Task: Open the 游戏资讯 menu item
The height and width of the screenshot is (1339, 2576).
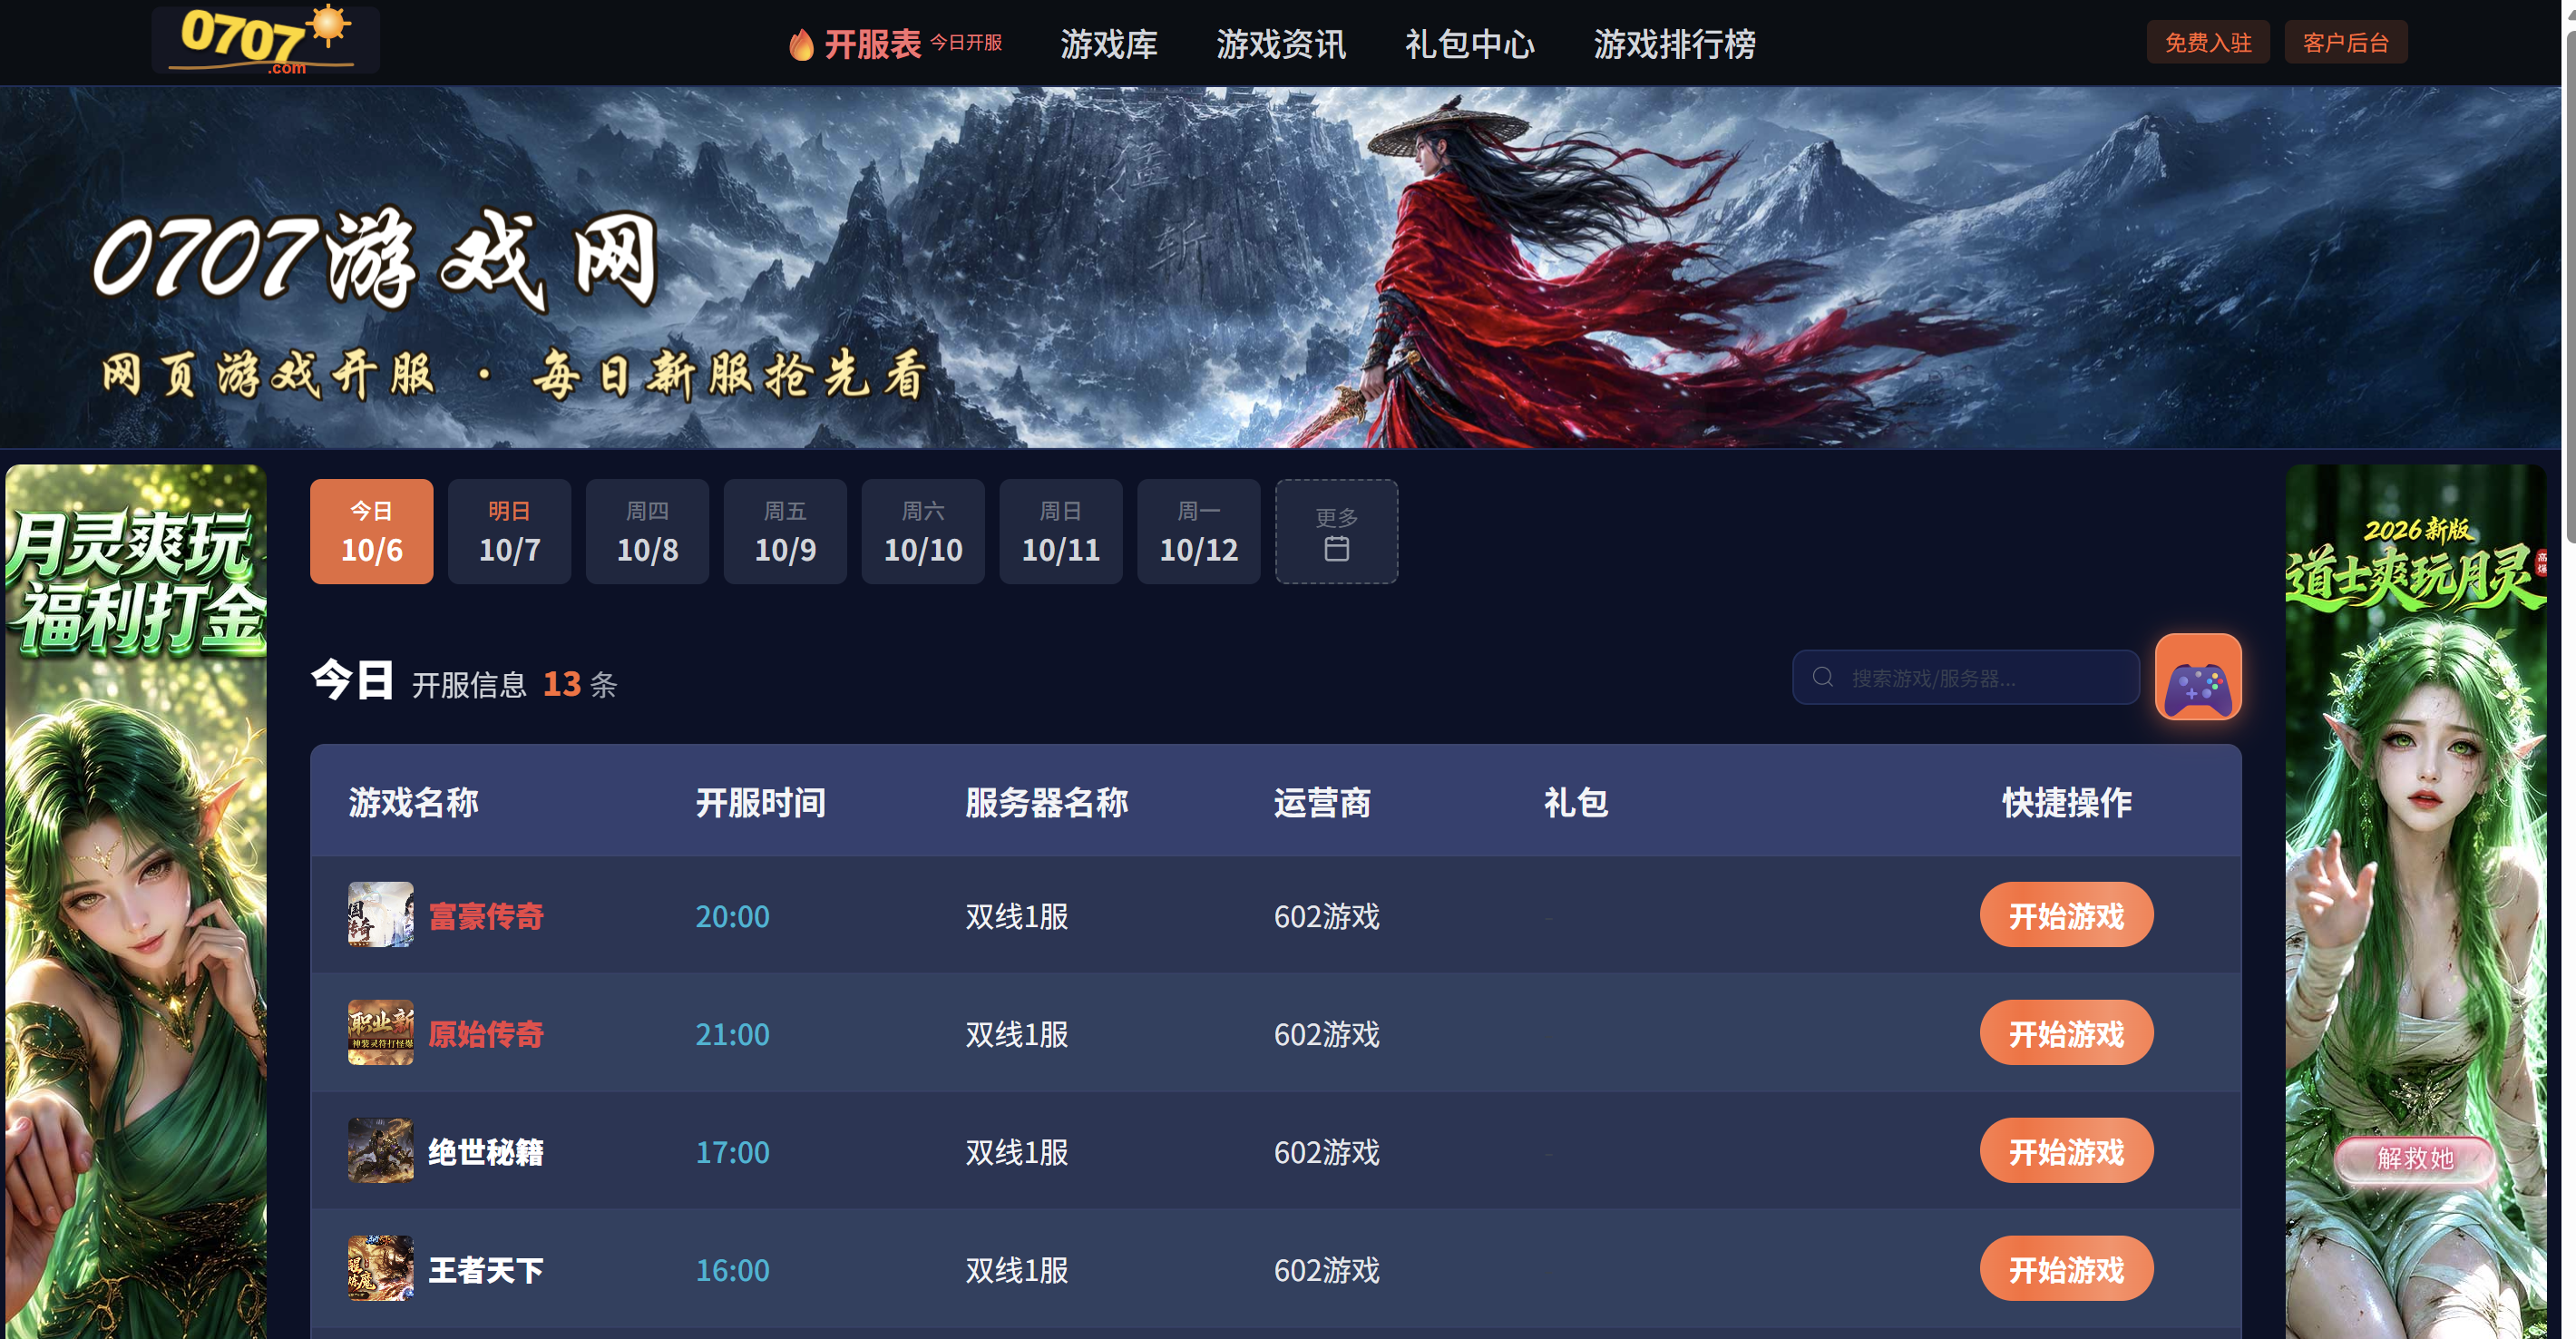Action: pyautogui.click(x=1281, y=44)
